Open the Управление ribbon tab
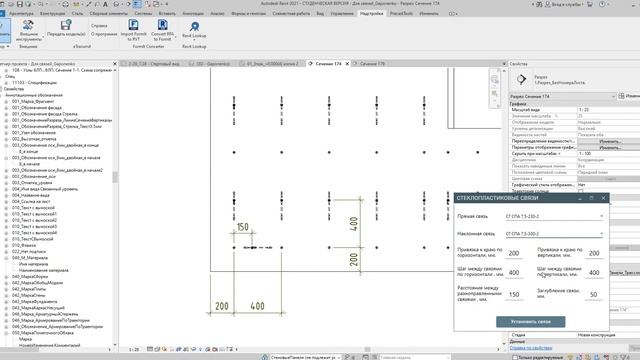Screen dimensions: 640x360 tap(342, 13)
